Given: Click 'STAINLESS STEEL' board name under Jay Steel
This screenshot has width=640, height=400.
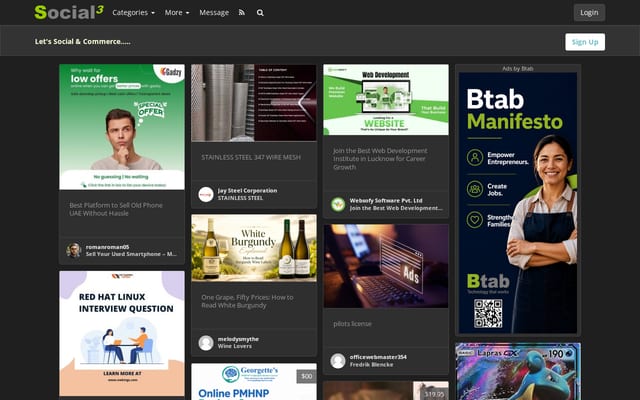Looking at the screenshot, I should click(240, 198).
